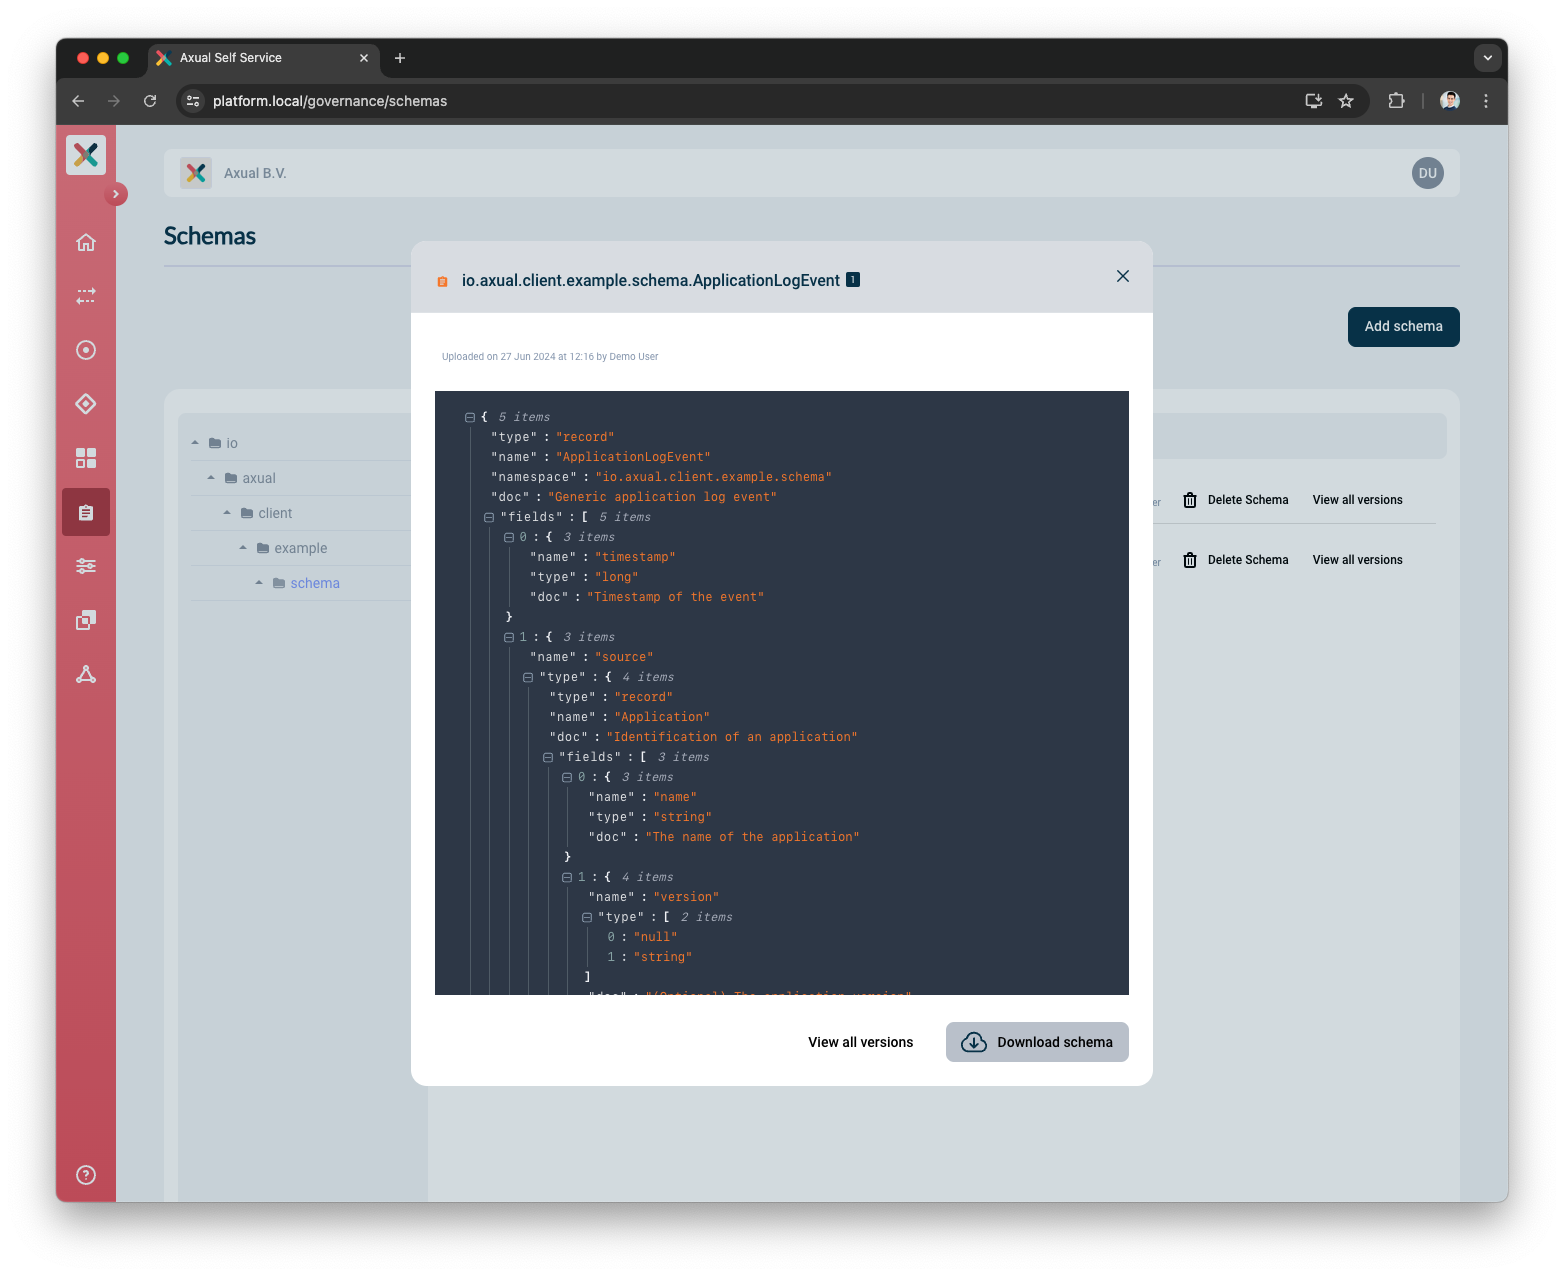Open the diamond icon in sidebar

(x=86, y=404)
